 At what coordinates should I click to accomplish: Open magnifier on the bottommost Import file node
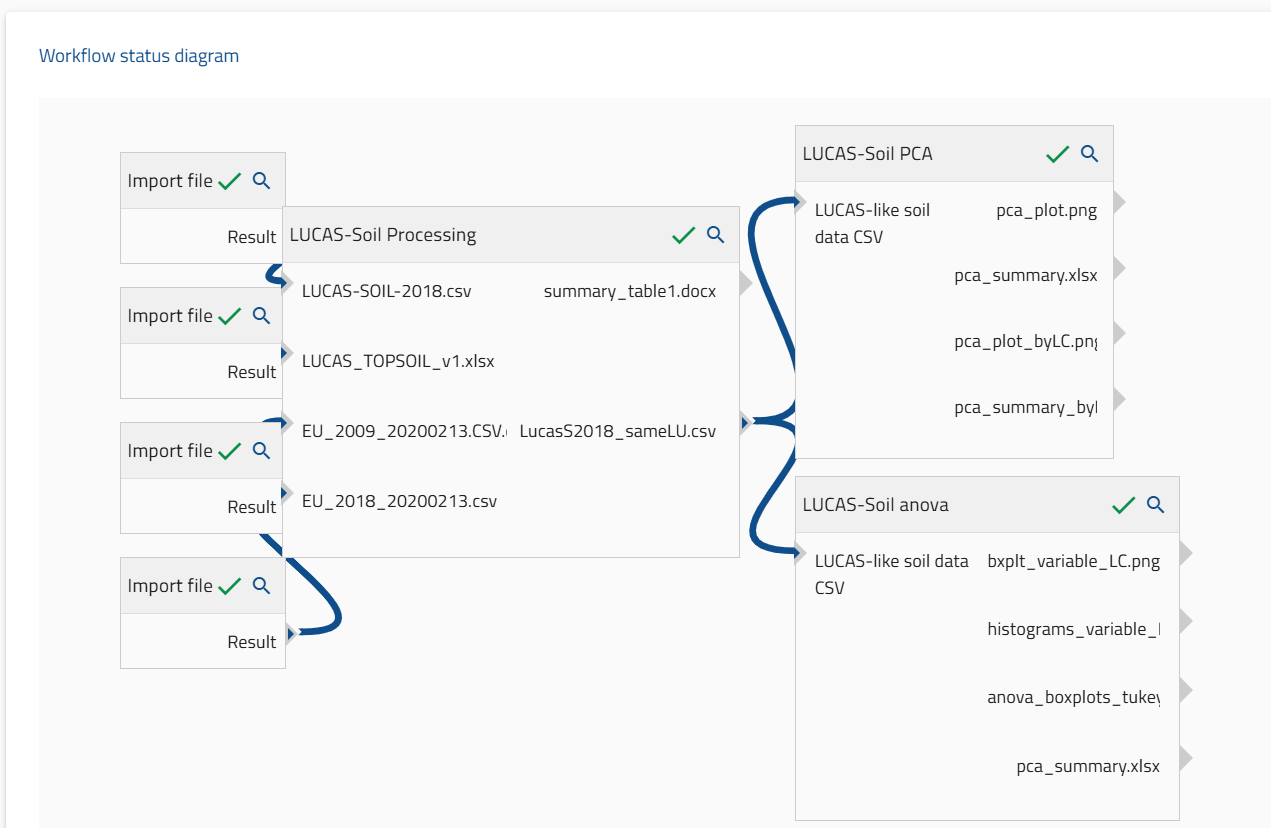tap(261, 586)
